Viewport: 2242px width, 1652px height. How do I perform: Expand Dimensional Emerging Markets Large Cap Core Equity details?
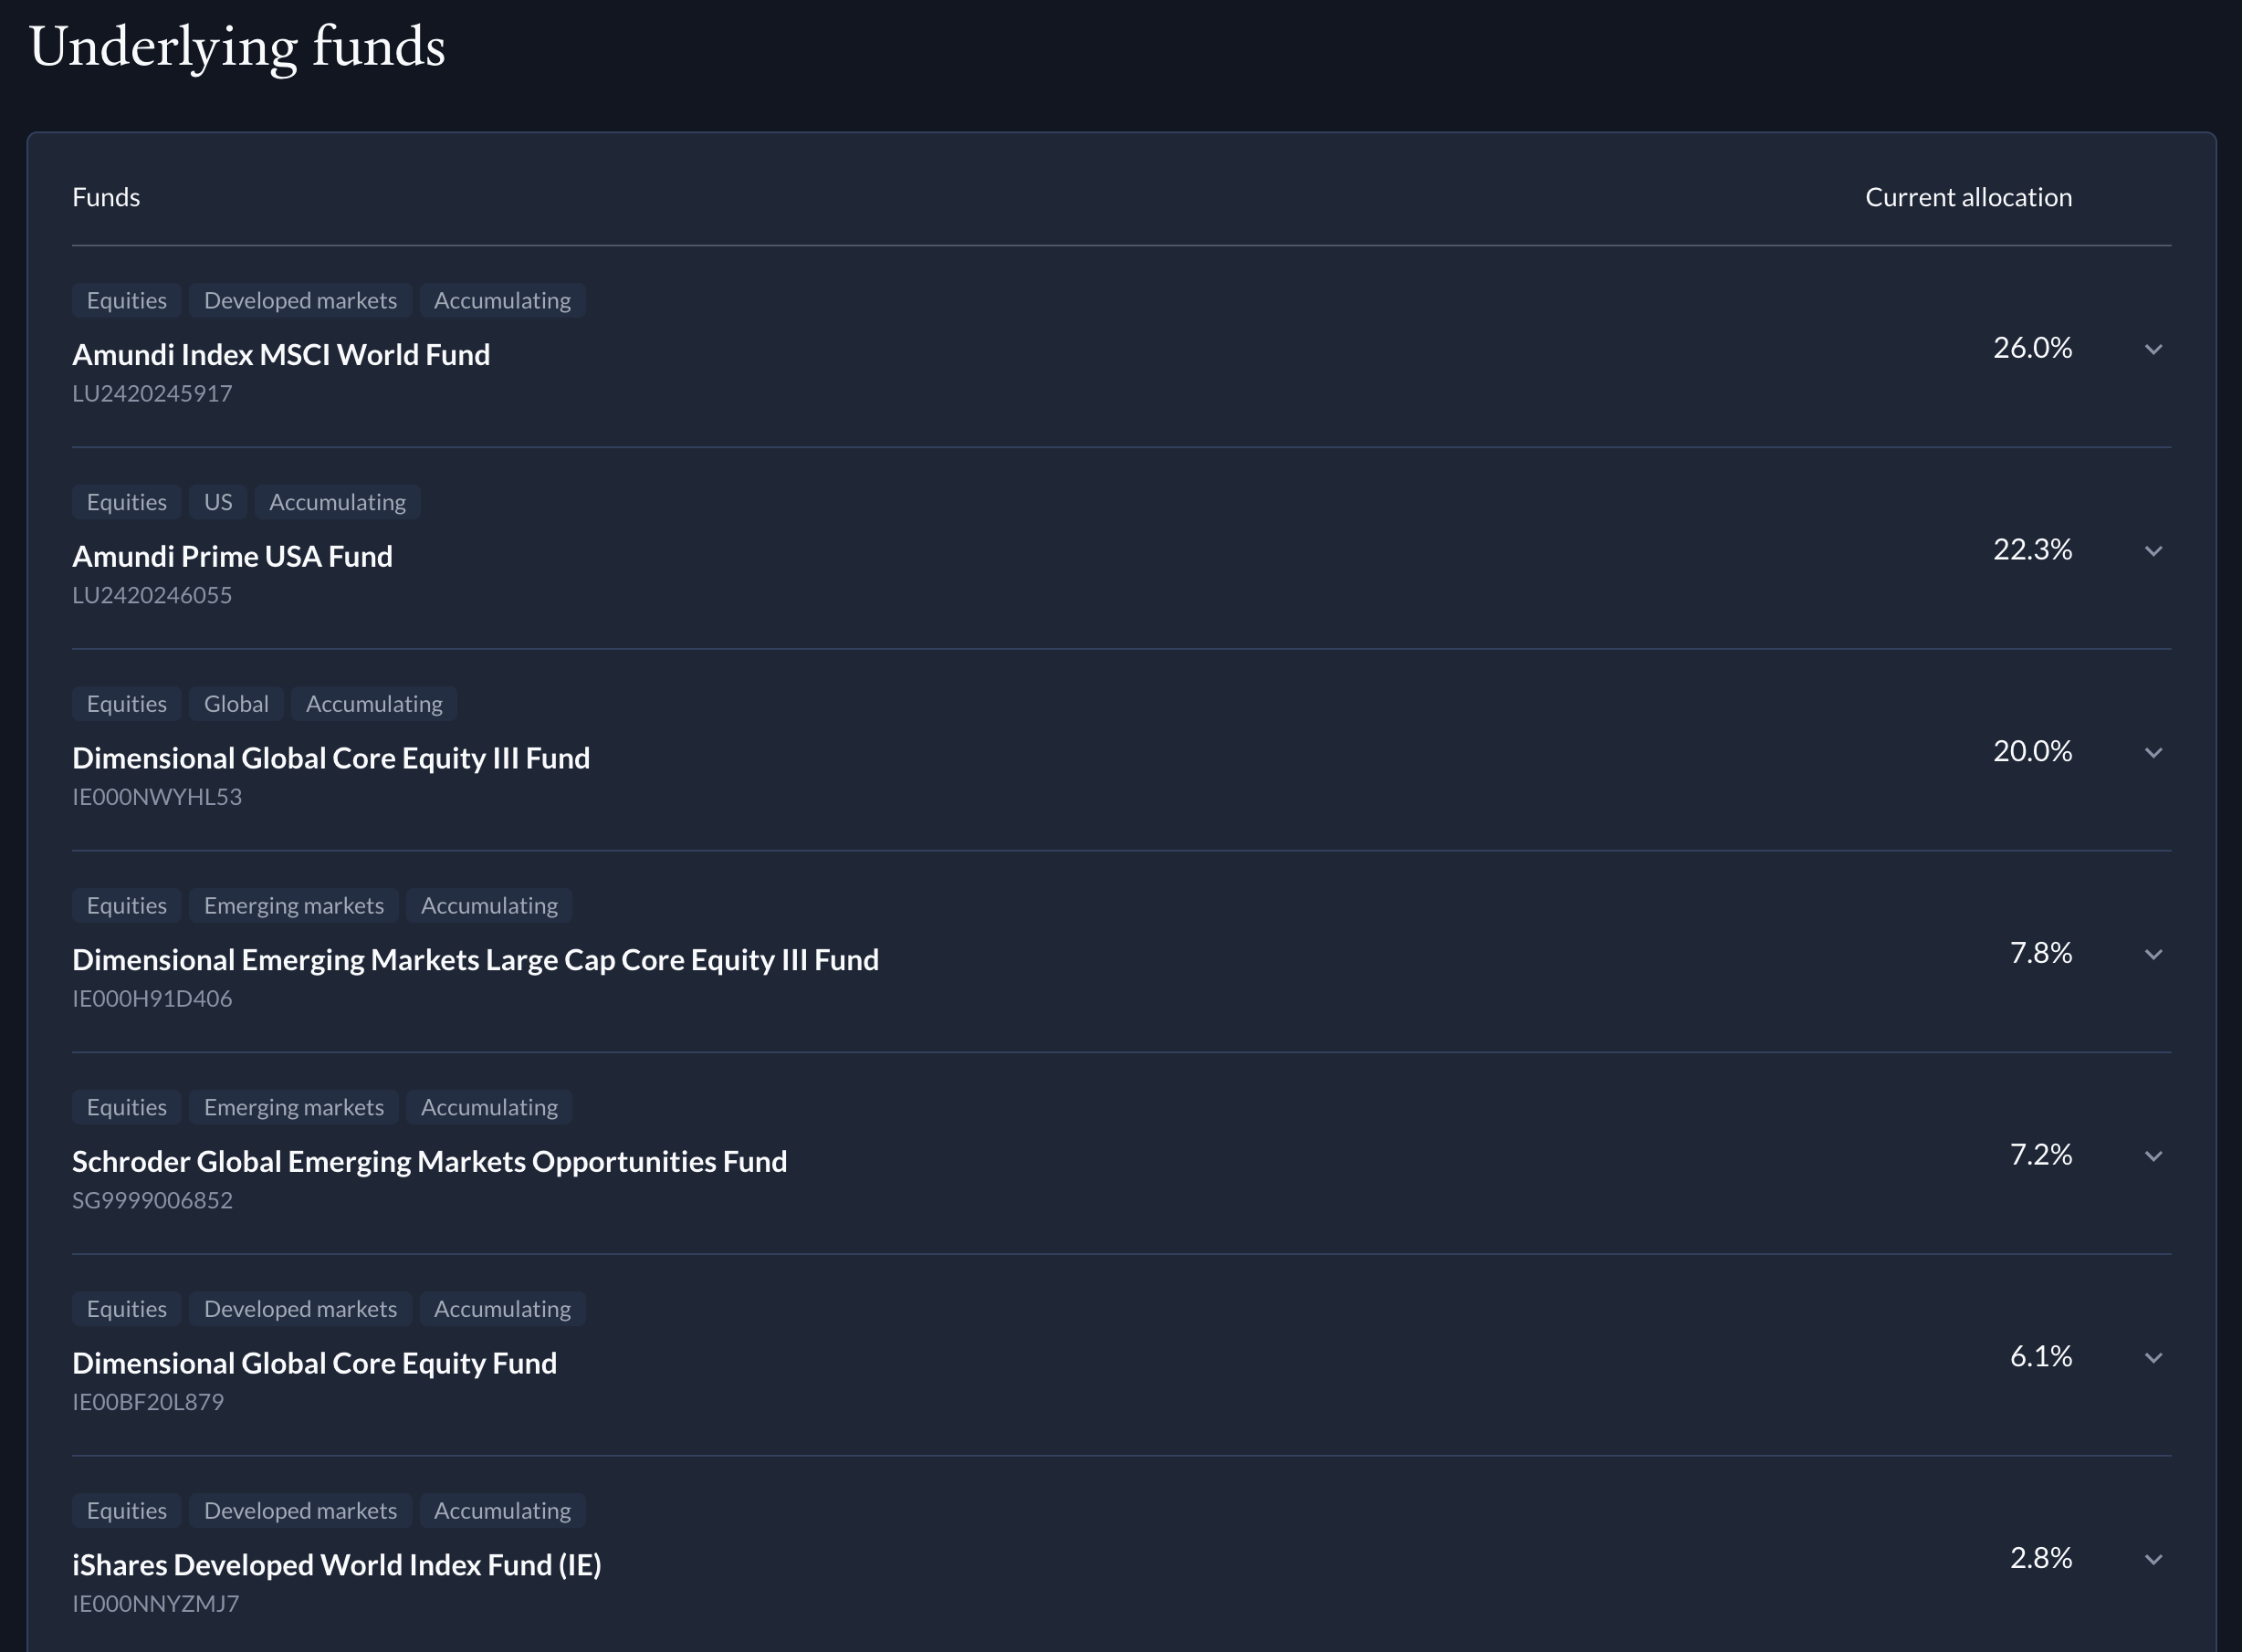[2154, 955]
